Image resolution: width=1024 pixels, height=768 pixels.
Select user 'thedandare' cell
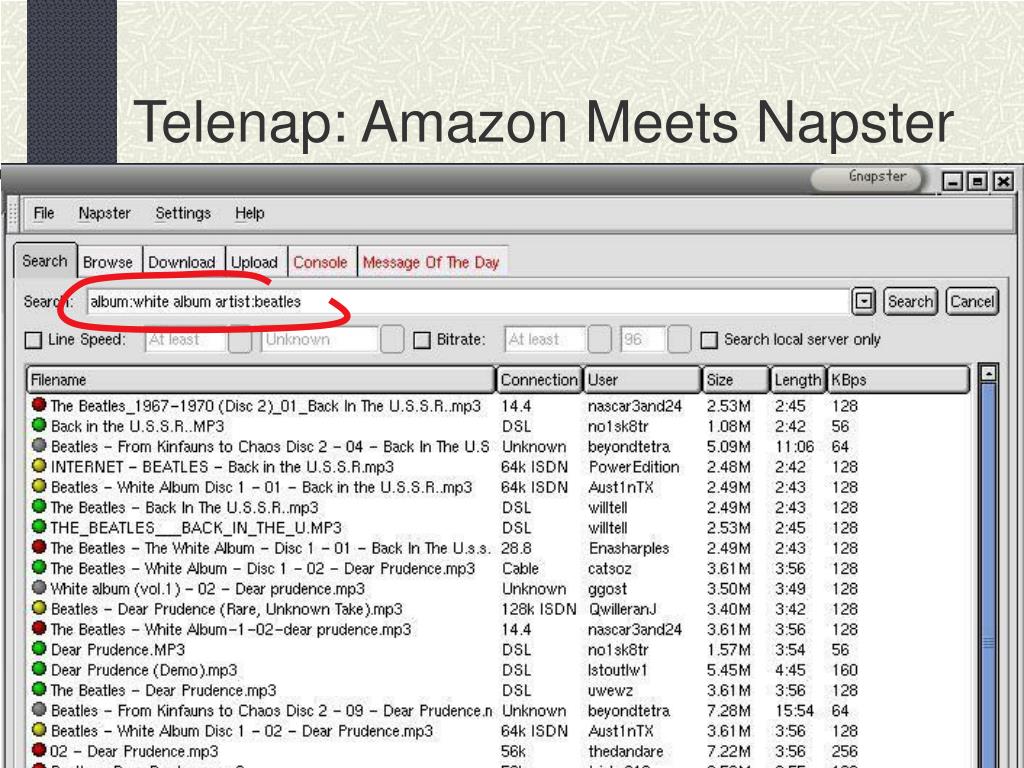tap(626, 752)
